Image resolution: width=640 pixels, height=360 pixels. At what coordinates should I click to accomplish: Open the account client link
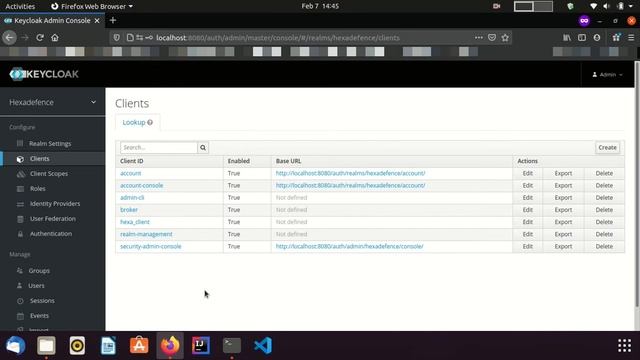[x=131, y=173]
